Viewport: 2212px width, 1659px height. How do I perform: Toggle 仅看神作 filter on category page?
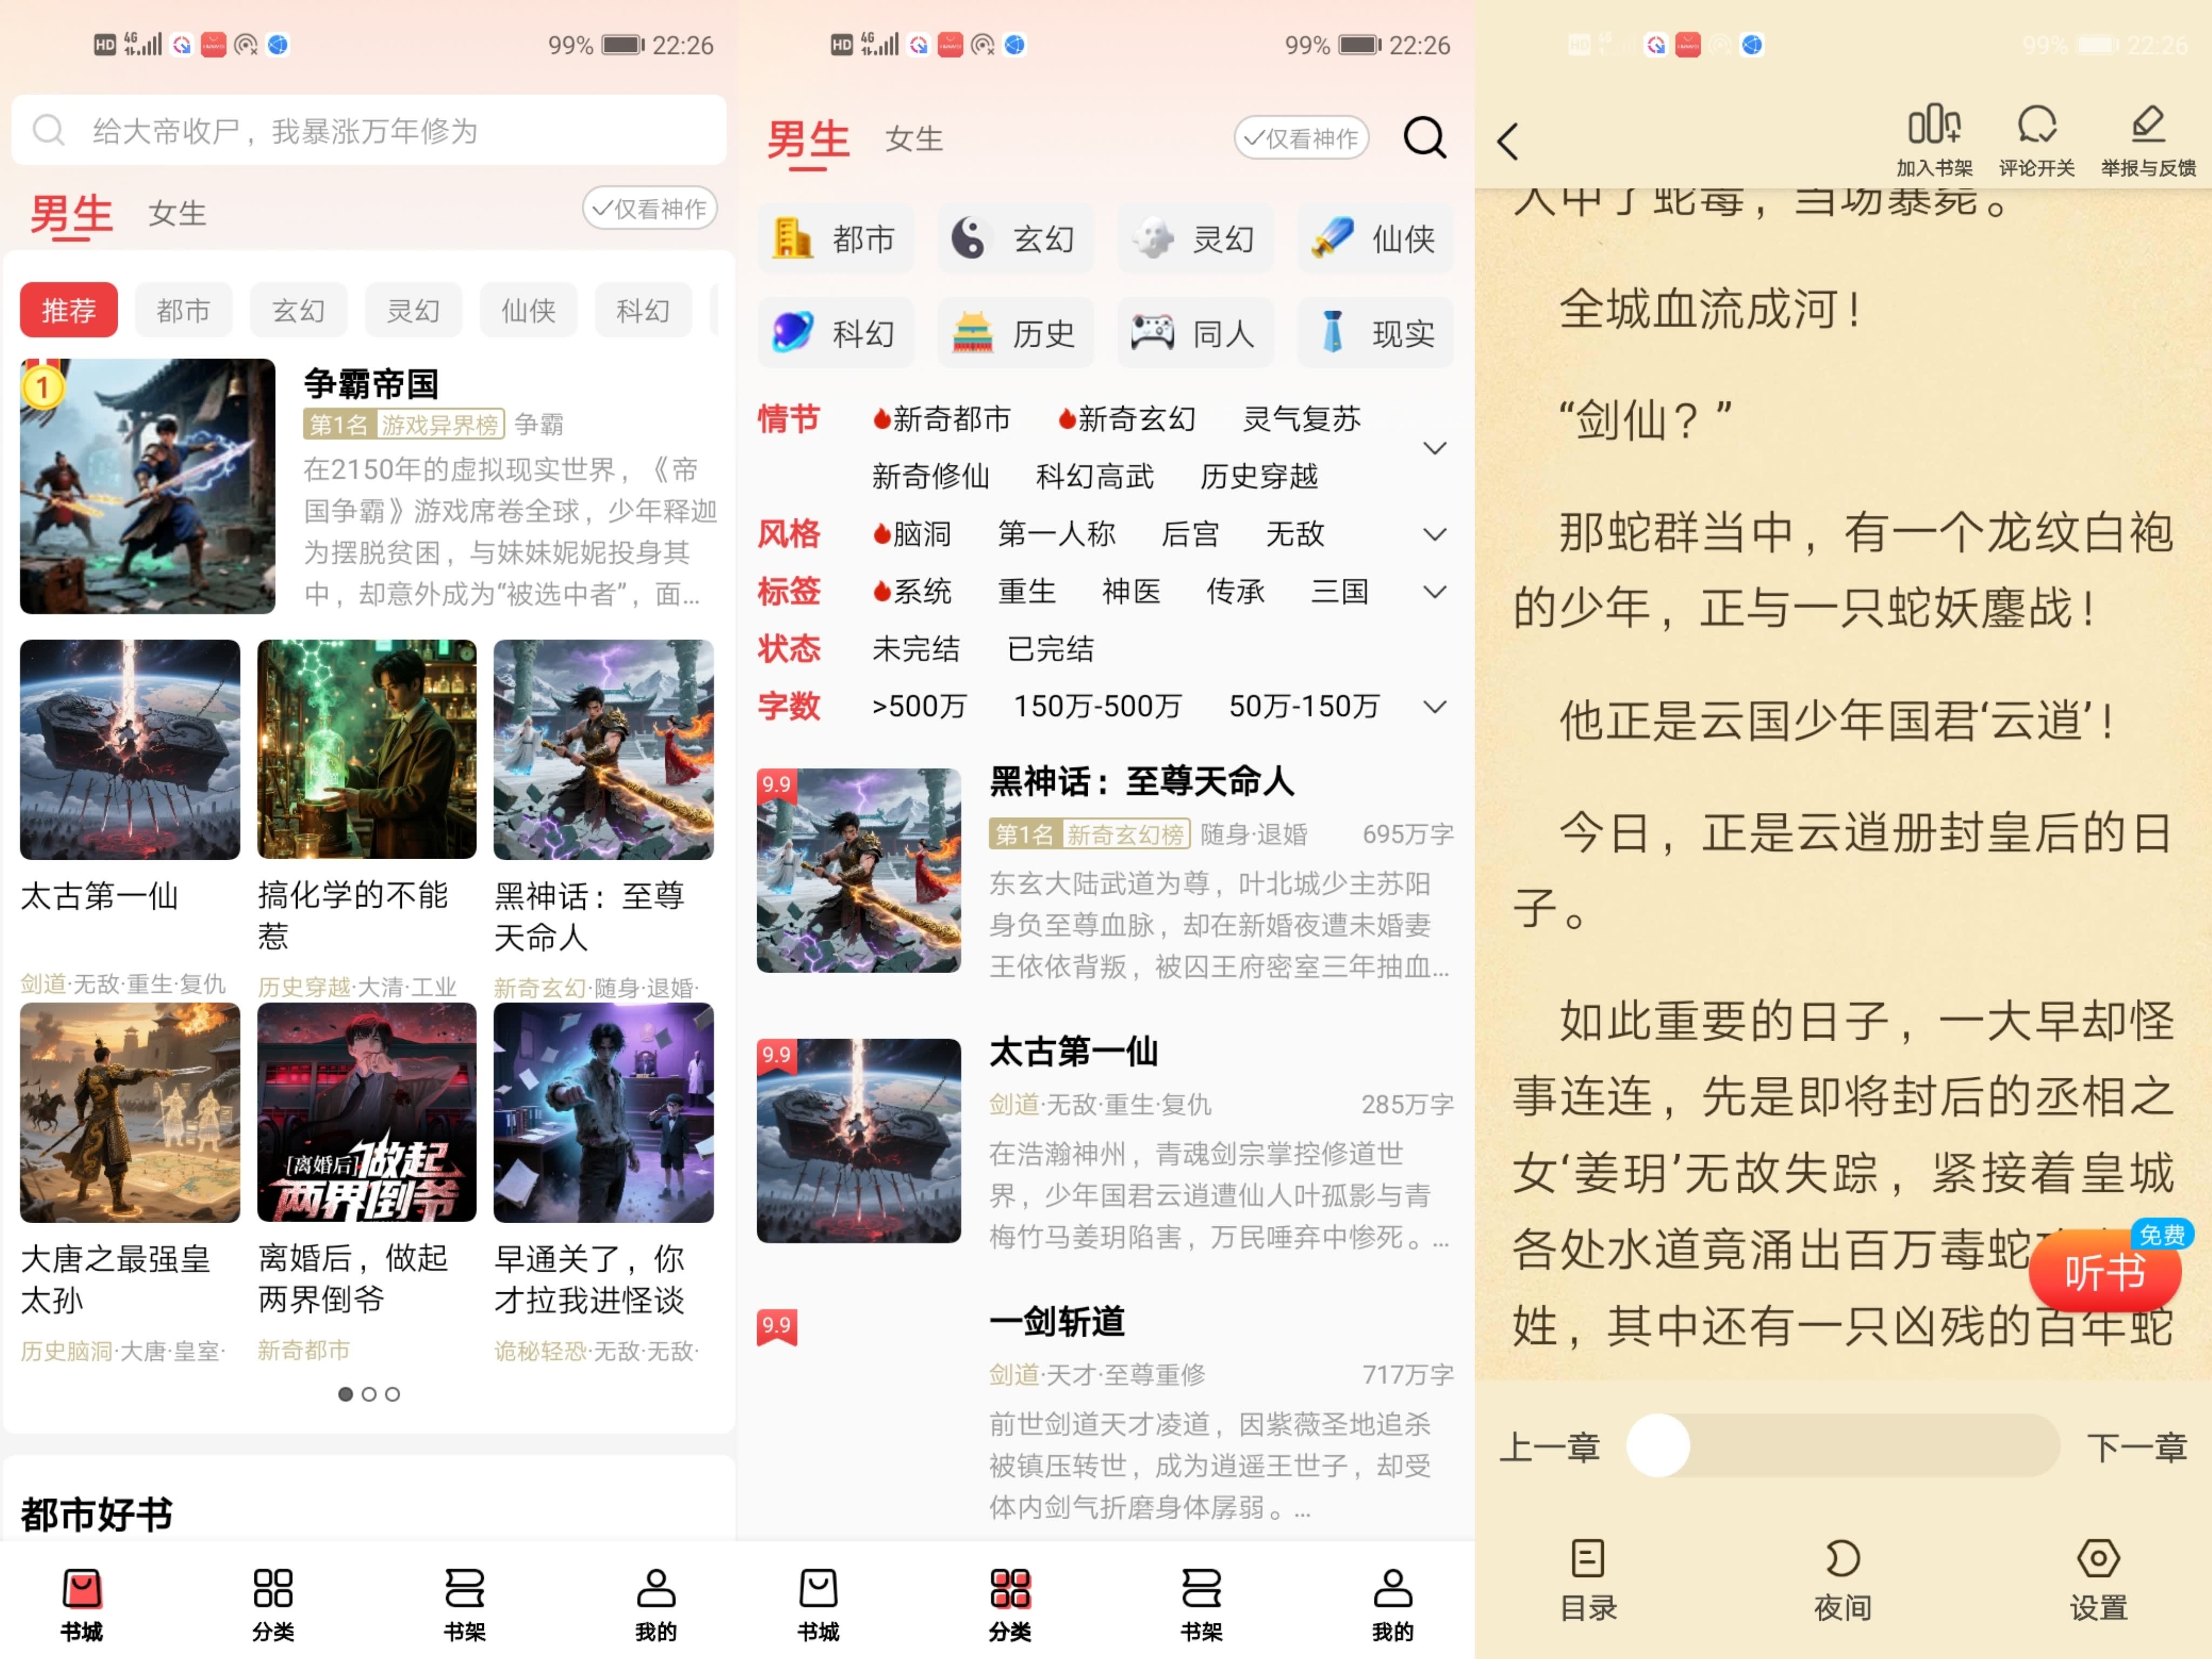[x=1301, y=138]
